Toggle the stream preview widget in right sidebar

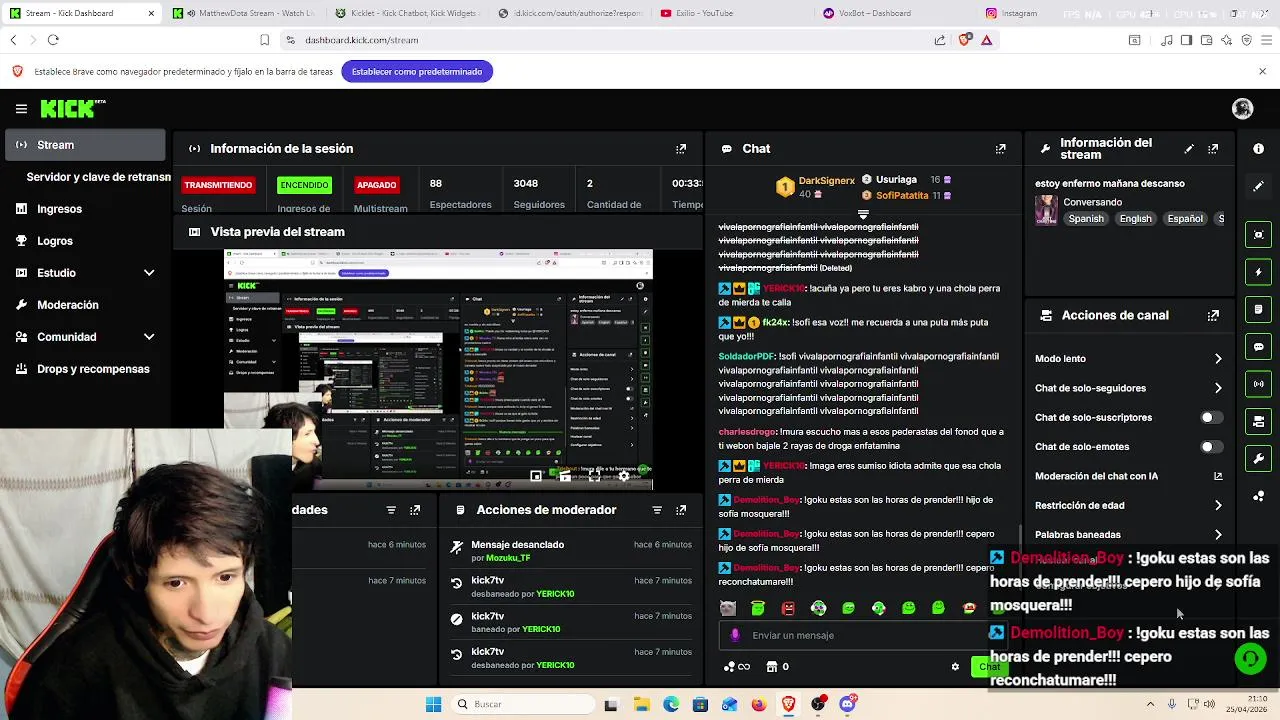pos(1259,235)
